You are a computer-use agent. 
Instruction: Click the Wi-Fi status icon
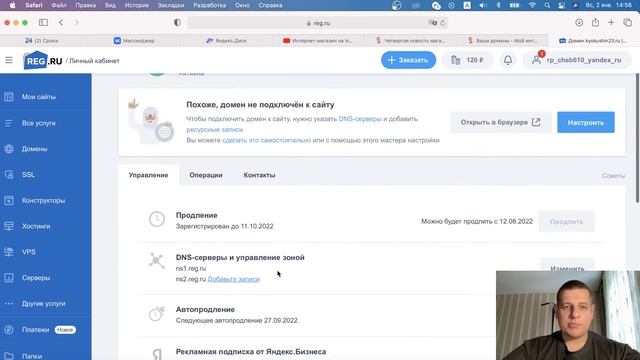(532, 5)
